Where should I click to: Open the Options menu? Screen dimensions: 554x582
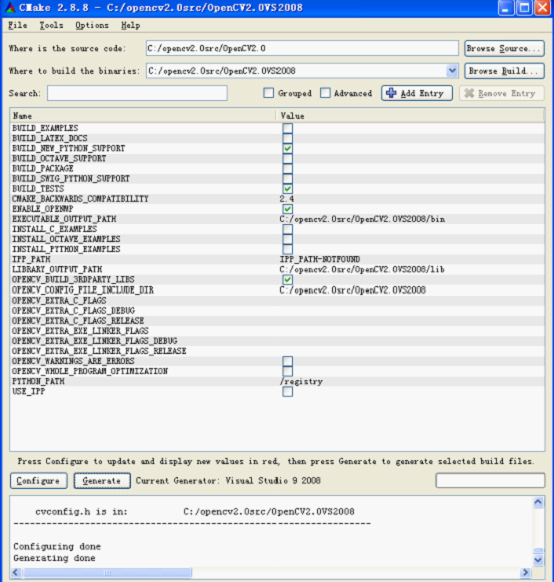(x=92, y=25)
